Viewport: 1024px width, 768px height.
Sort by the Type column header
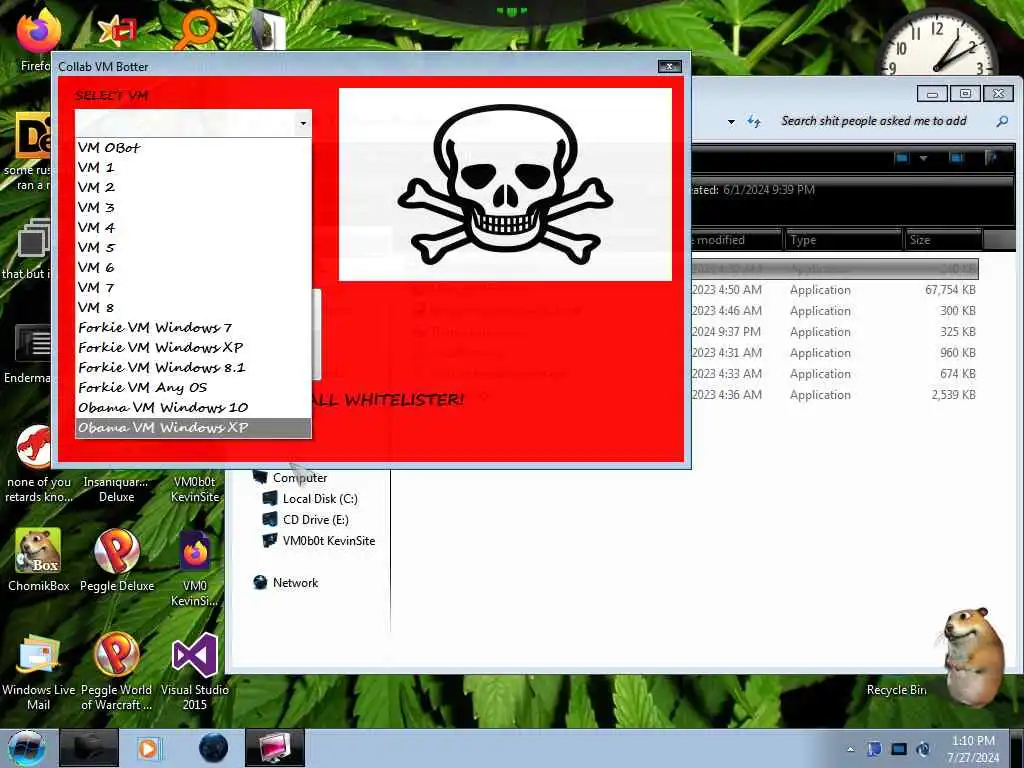[x=843, y=240]
